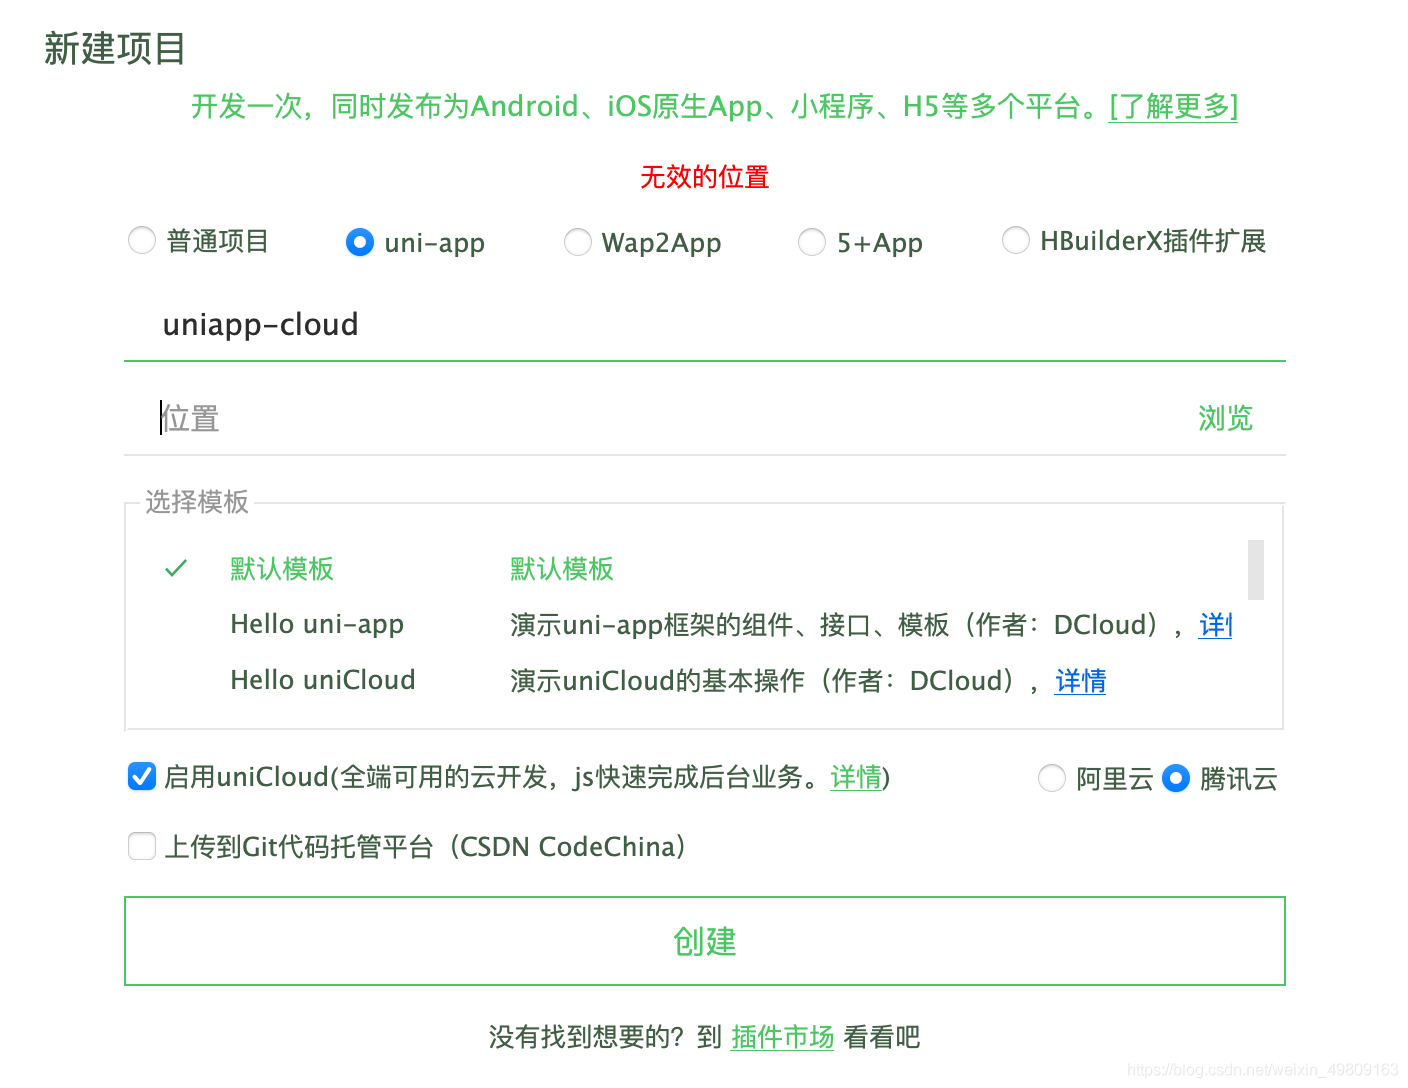Open the 插件市场 link

782,1037
